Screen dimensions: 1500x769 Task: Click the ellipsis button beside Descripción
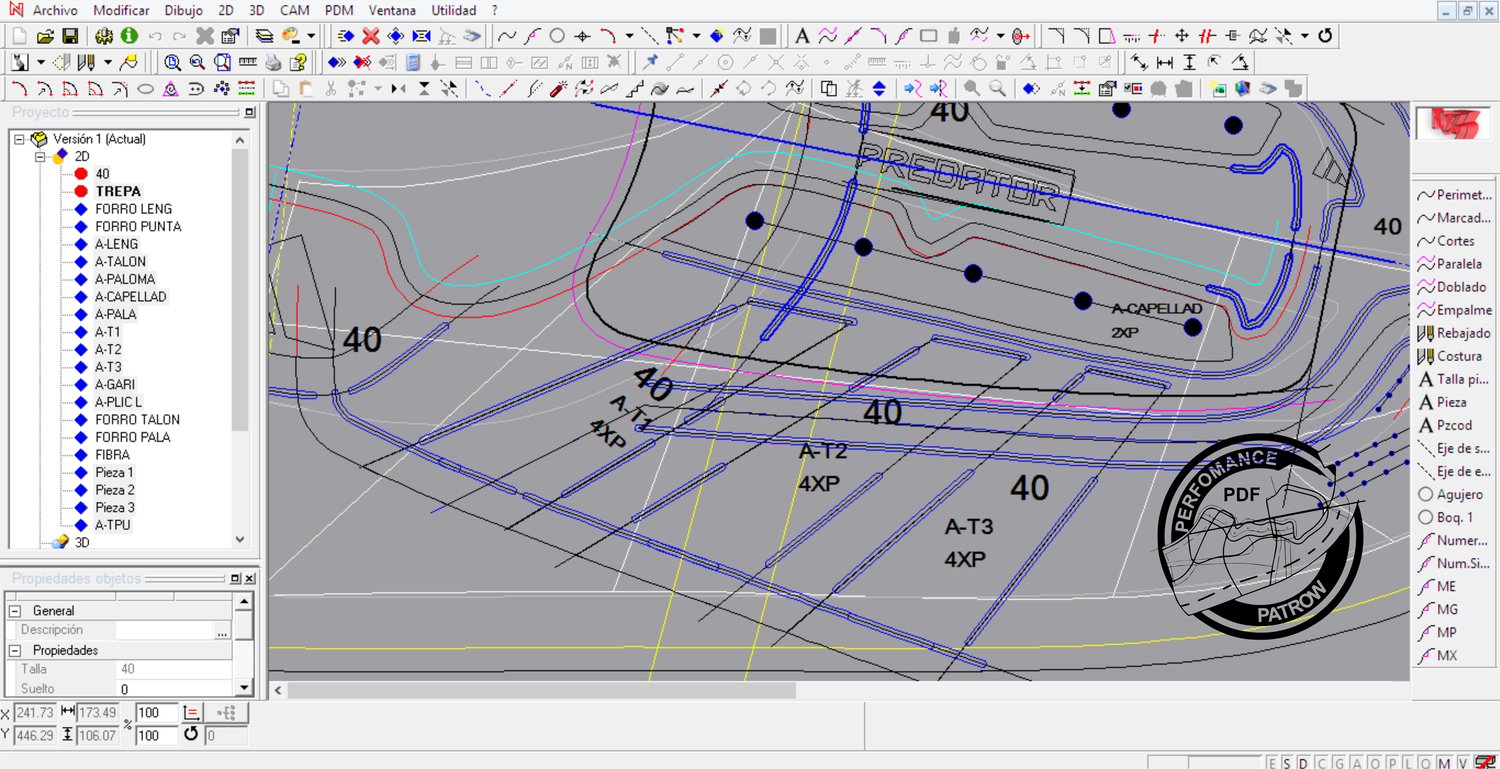[x=222, y=631]
